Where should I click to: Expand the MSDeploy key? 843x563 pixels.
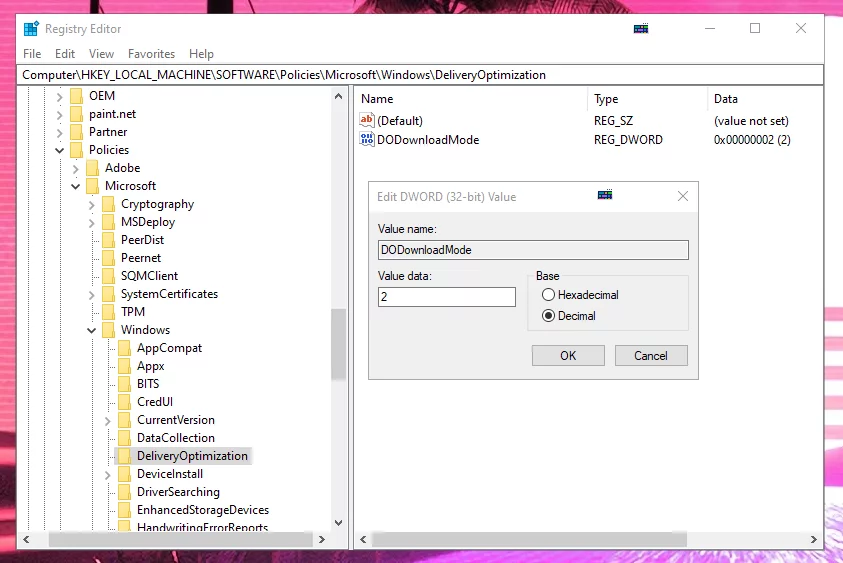point(91,223)
